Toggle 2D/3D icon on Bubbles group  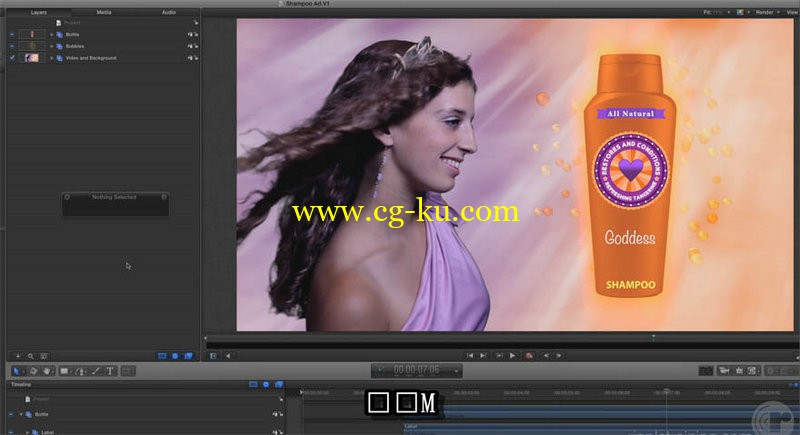[x=190, y=46]
